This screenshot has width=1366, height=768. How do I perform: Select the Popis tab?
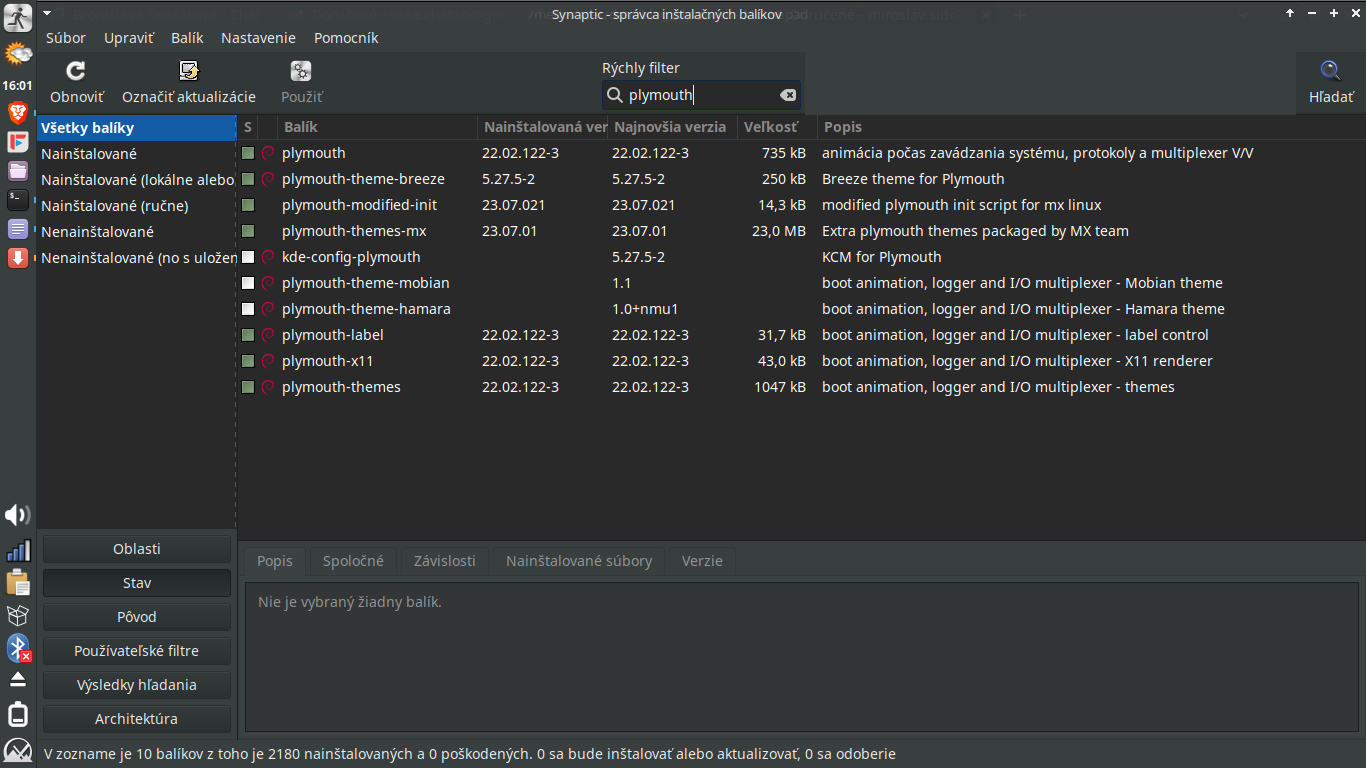[275, 561]
